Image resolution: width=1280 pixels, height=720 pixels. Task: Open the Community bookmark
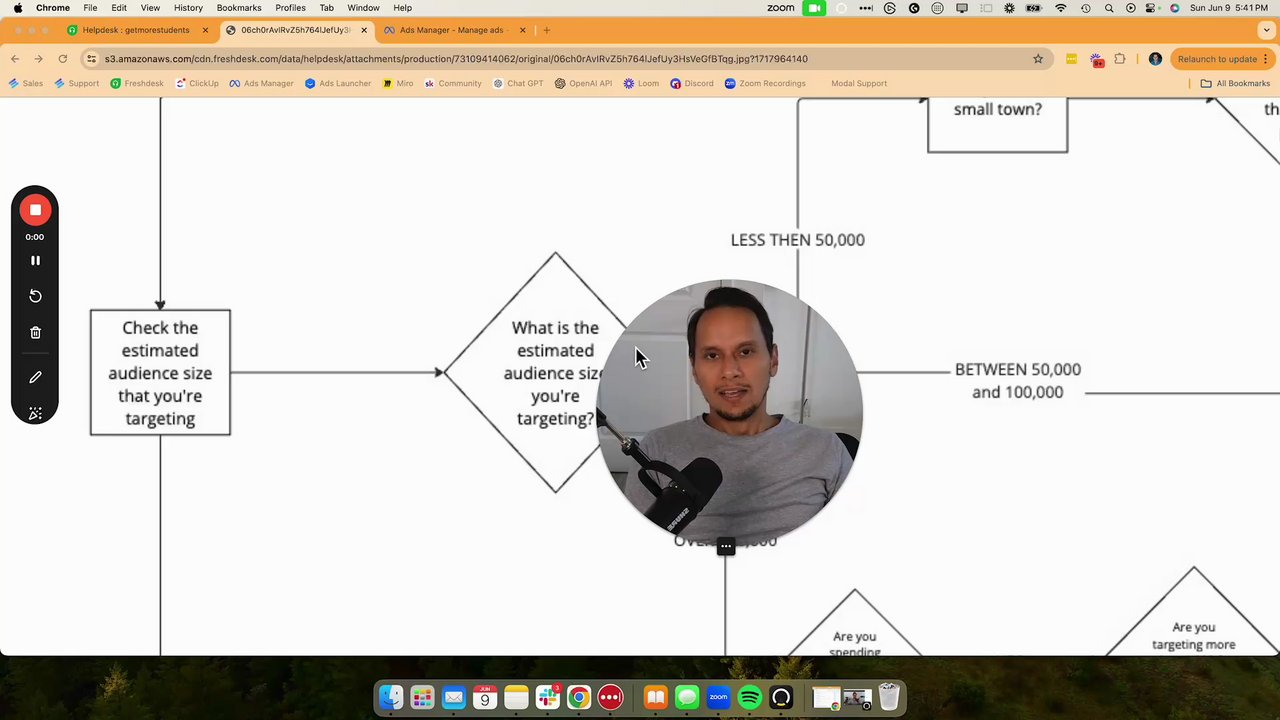click(x=453, y=84)
